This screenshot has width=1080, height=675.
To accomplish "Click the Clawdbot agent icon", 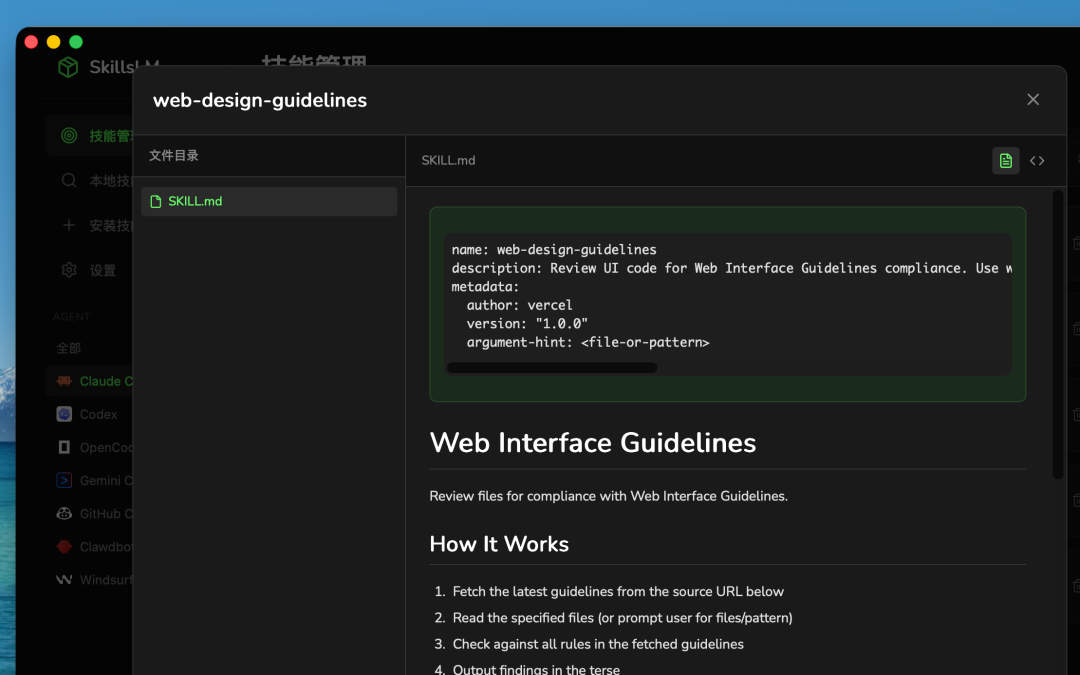I will point(64,547).
